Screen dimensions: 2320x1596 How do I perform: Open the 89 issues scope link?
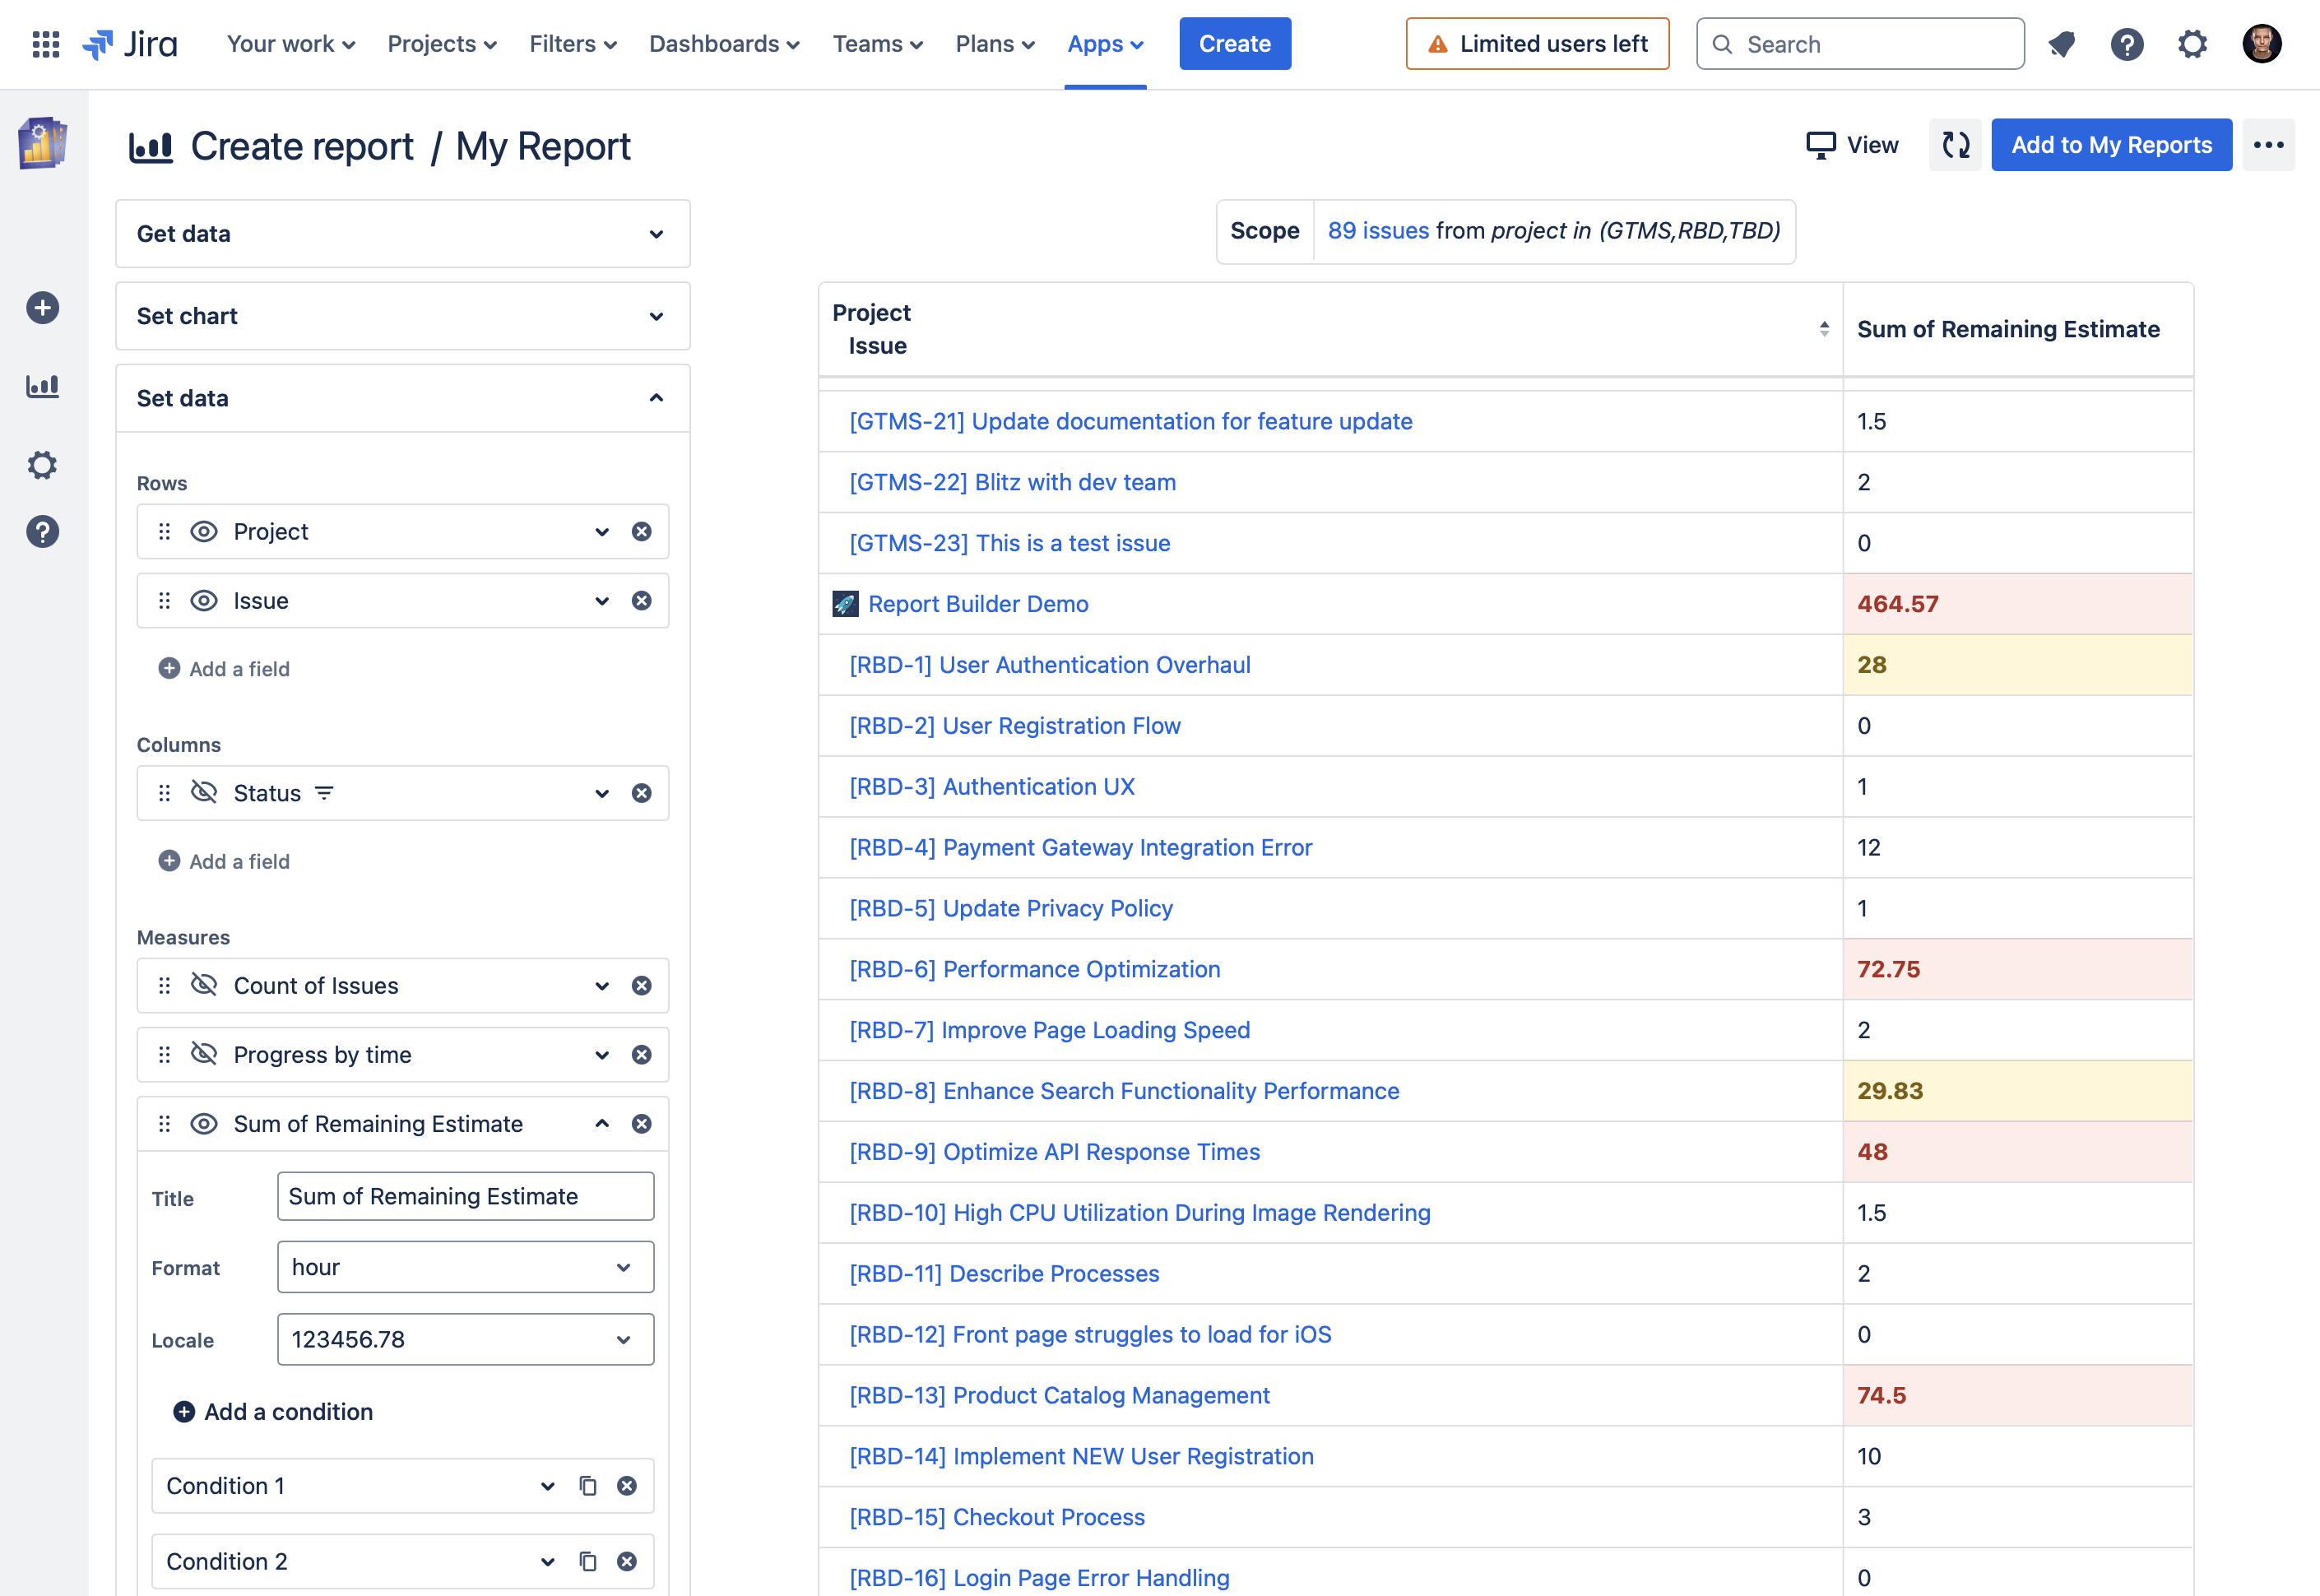[1378, 231]
